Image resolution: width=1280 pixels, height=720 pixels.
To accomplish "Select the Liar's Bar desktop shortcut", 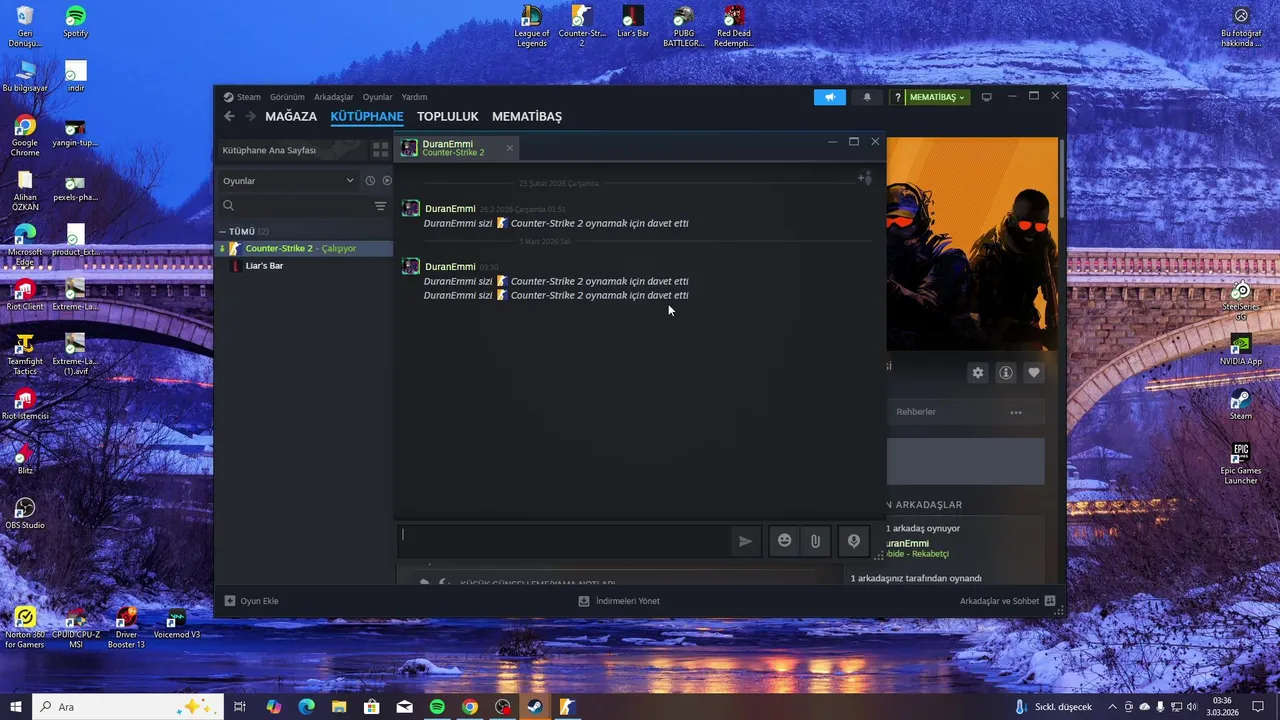I will (633, 22).
